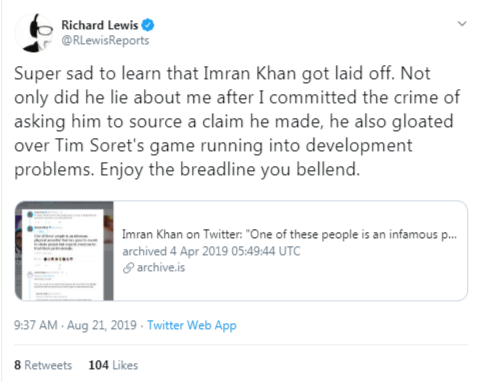Open the archived tweet preview thumbnail
Screen dimensions: 480x382
pyautogui.click(x=64, y=251)
